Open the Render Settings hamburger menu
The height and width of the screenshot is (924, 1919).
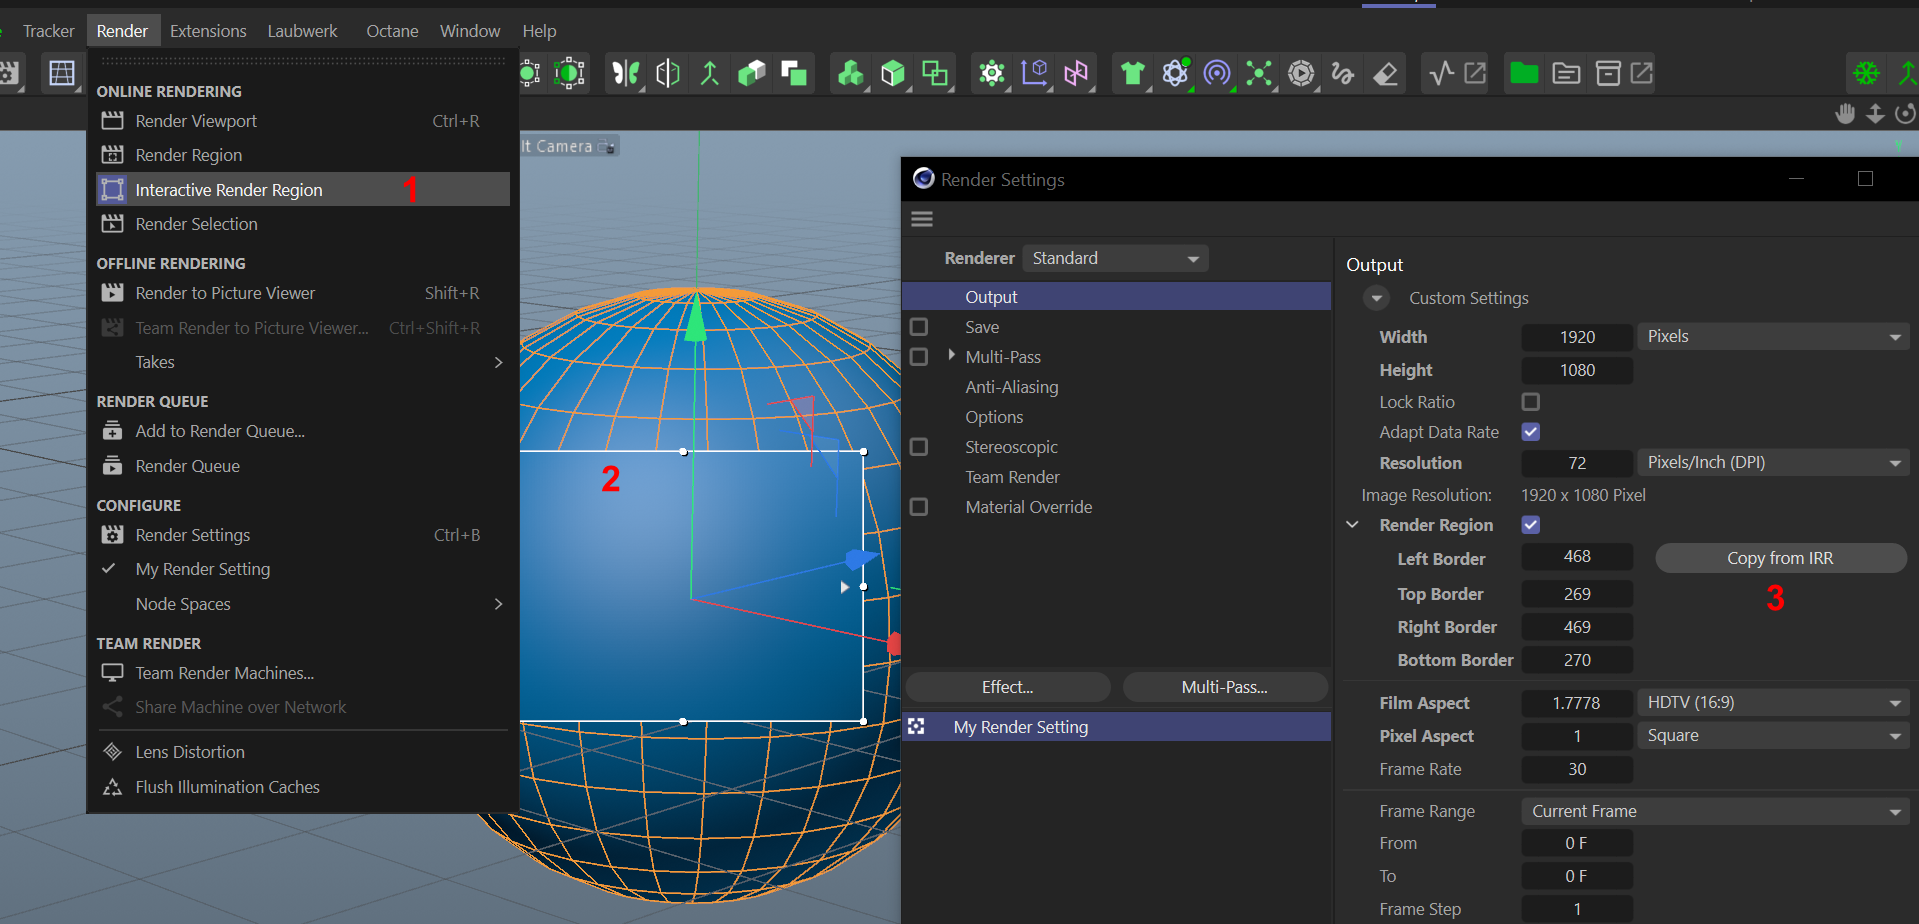(922, 219)
